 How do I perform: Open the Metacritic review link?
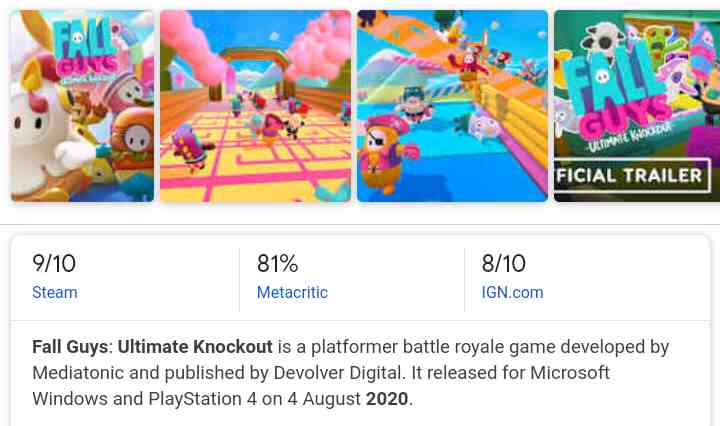coord(292,293)
